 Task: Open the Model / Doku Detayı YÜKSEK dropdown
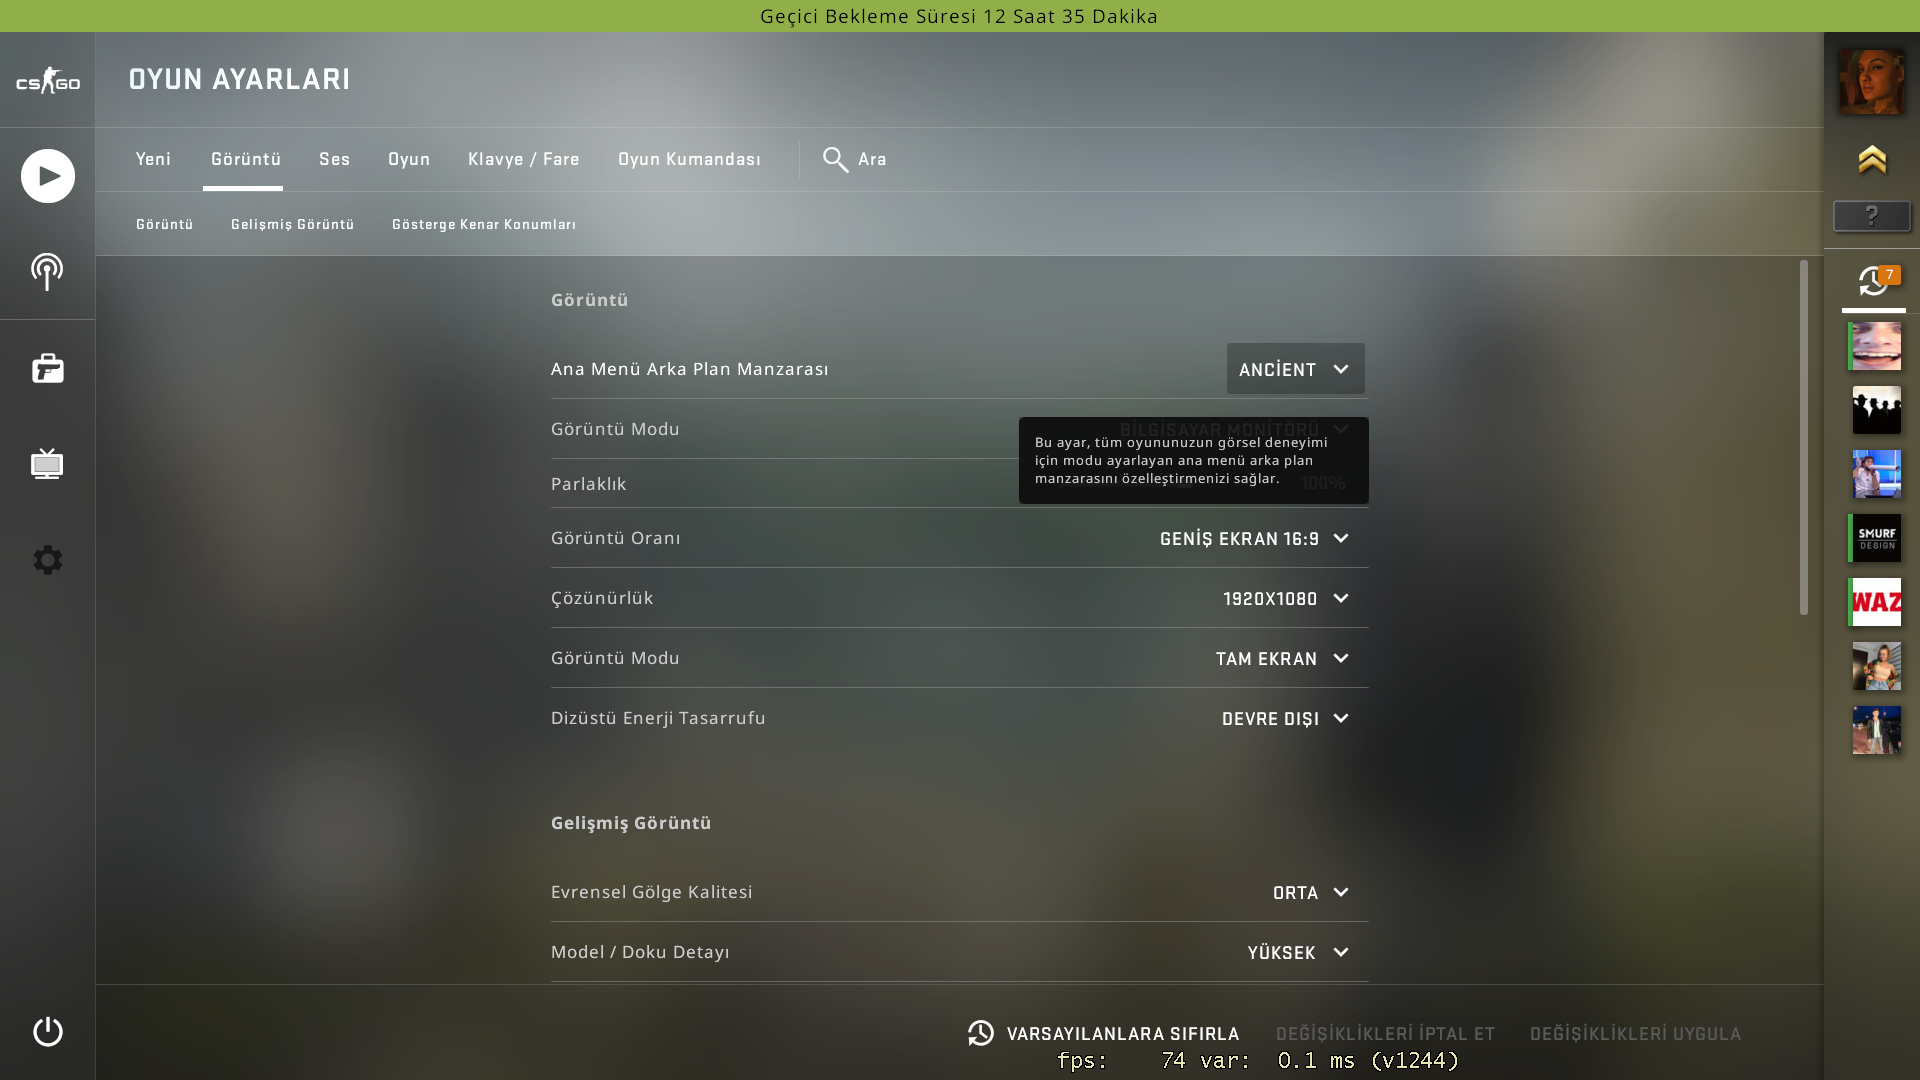(1299, 953)
